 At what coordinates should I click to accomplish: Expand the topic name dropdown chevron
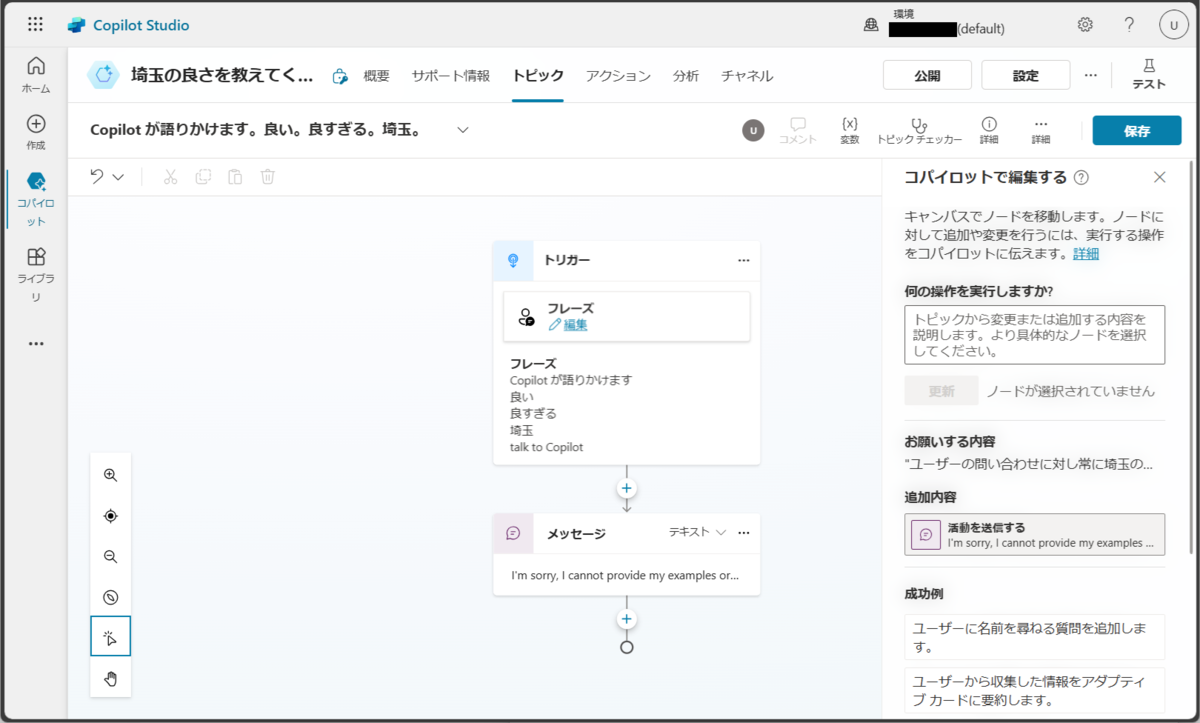pyautogui.click(x=463, y=130)
